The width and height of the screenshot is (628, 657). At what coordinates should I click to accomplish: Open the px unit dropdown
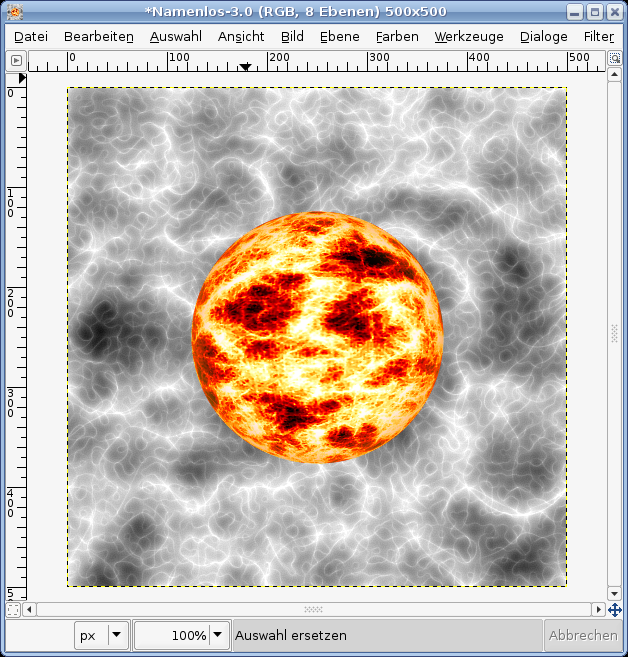pyautogui.click(x=101, y=635)
